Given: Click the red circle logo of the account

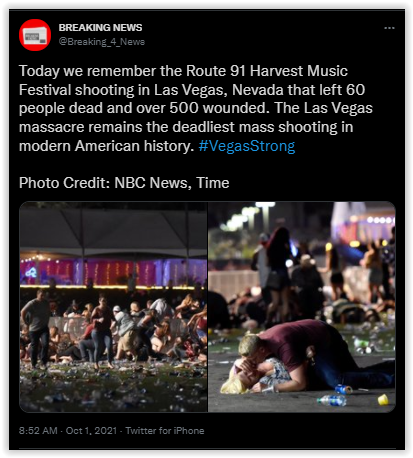Looking at the screenshot, I should (35, 35).
